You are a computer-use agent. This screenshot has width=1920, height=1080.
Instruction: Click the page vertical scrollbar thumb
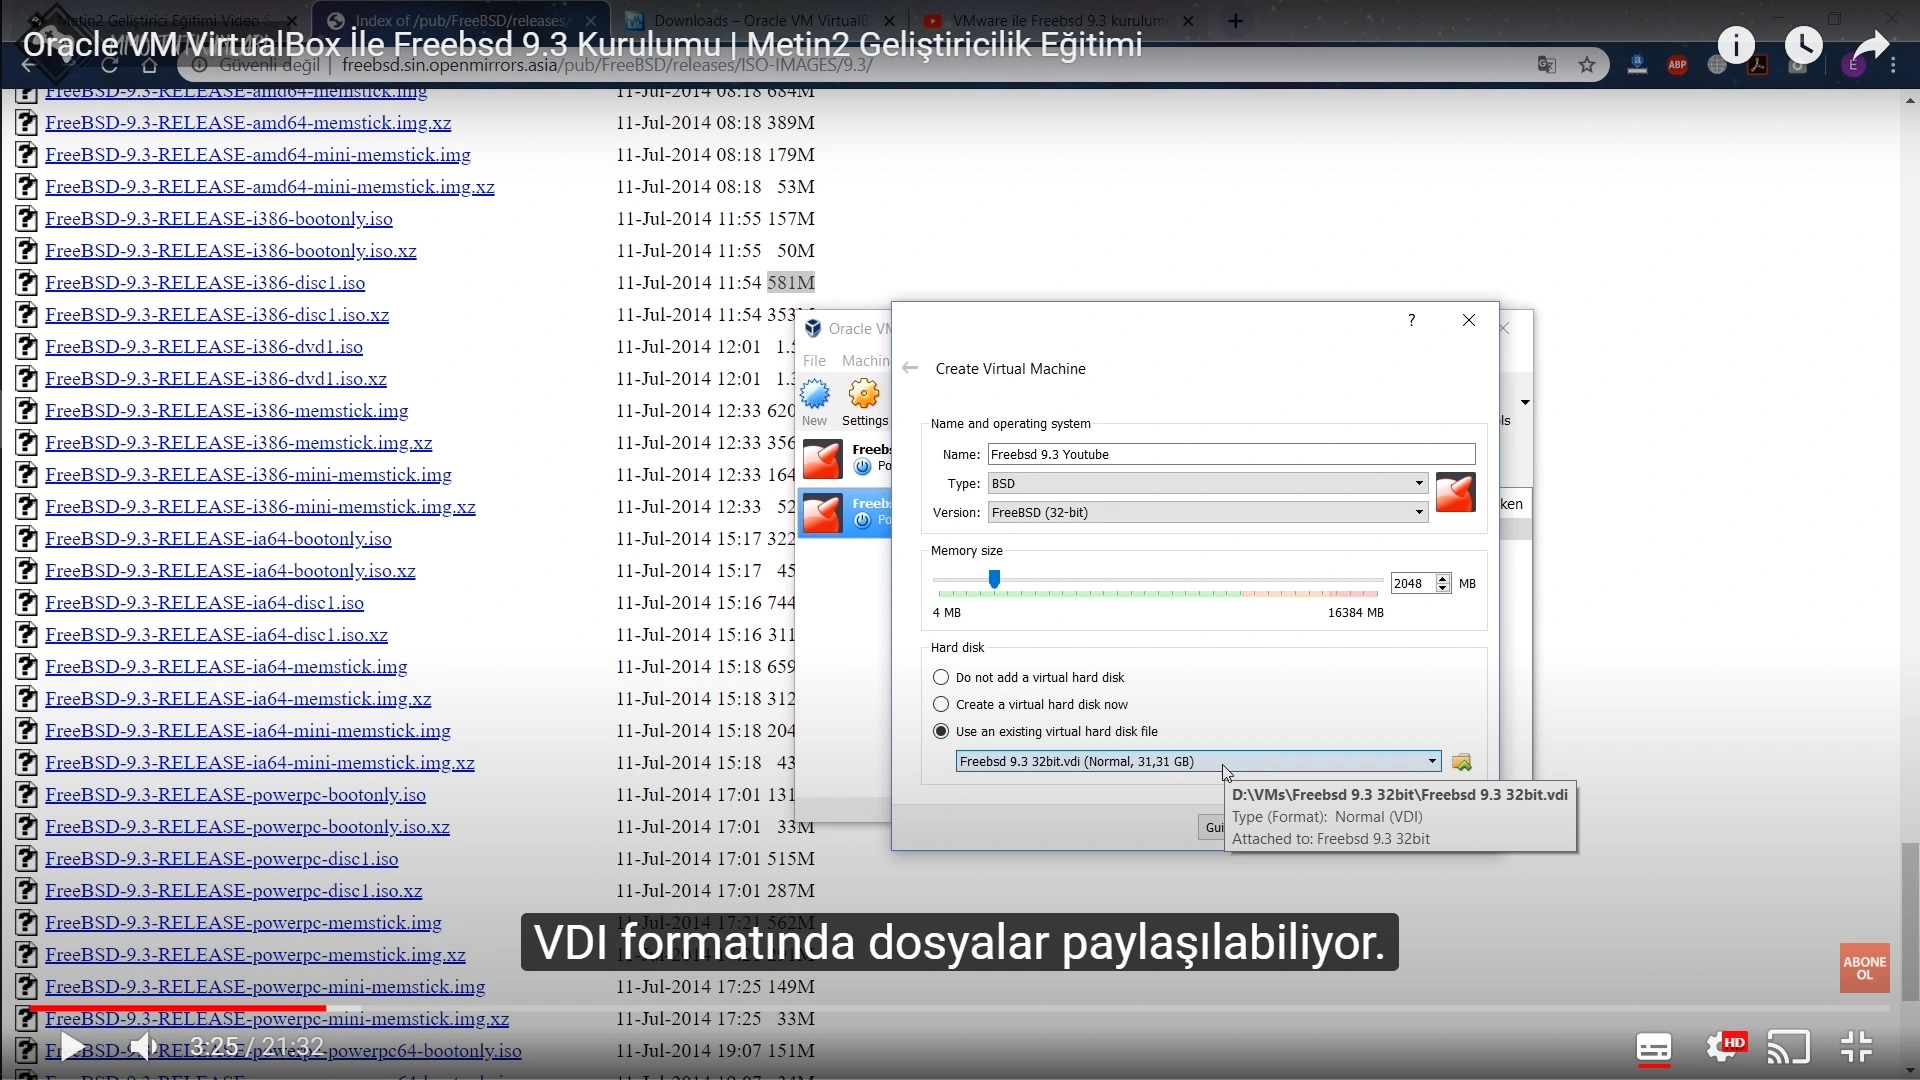tap(1910, 920)
